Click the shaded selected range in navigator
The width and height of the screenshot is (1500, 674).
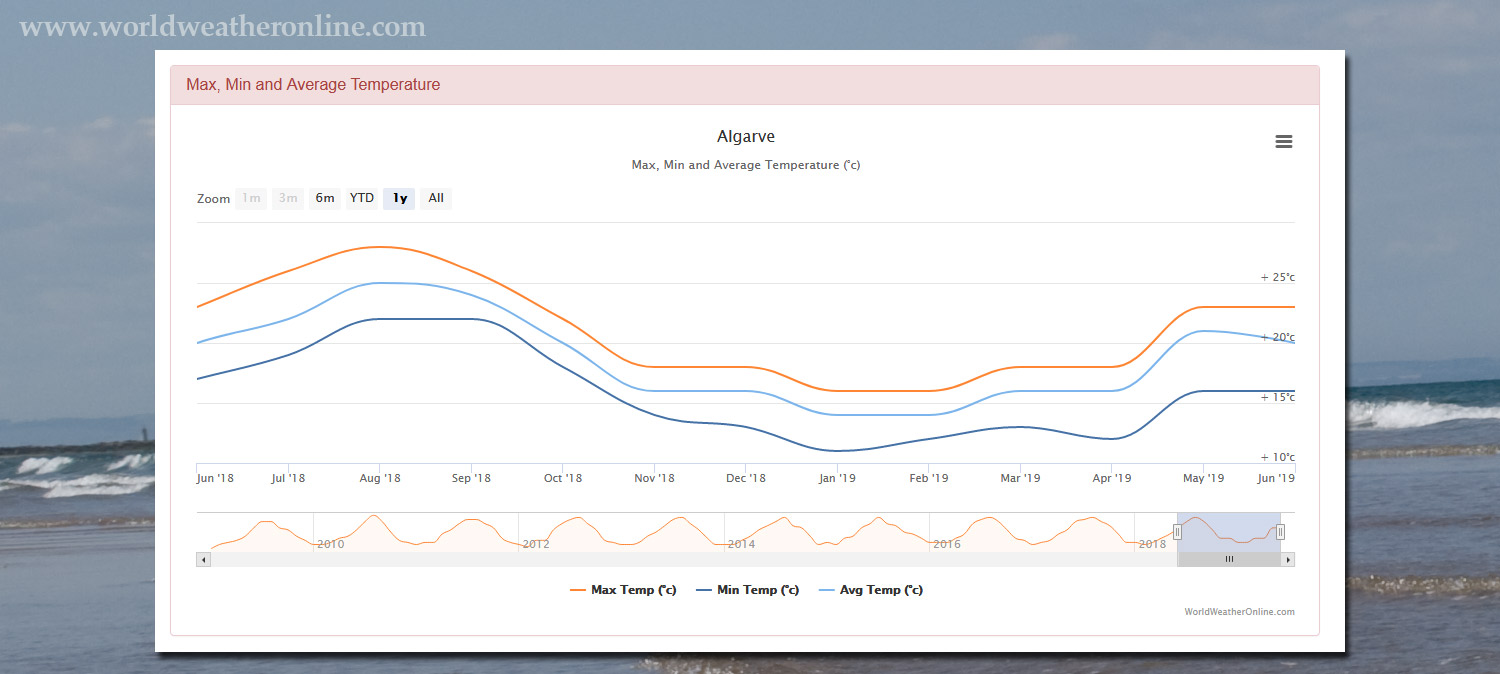1228,530
